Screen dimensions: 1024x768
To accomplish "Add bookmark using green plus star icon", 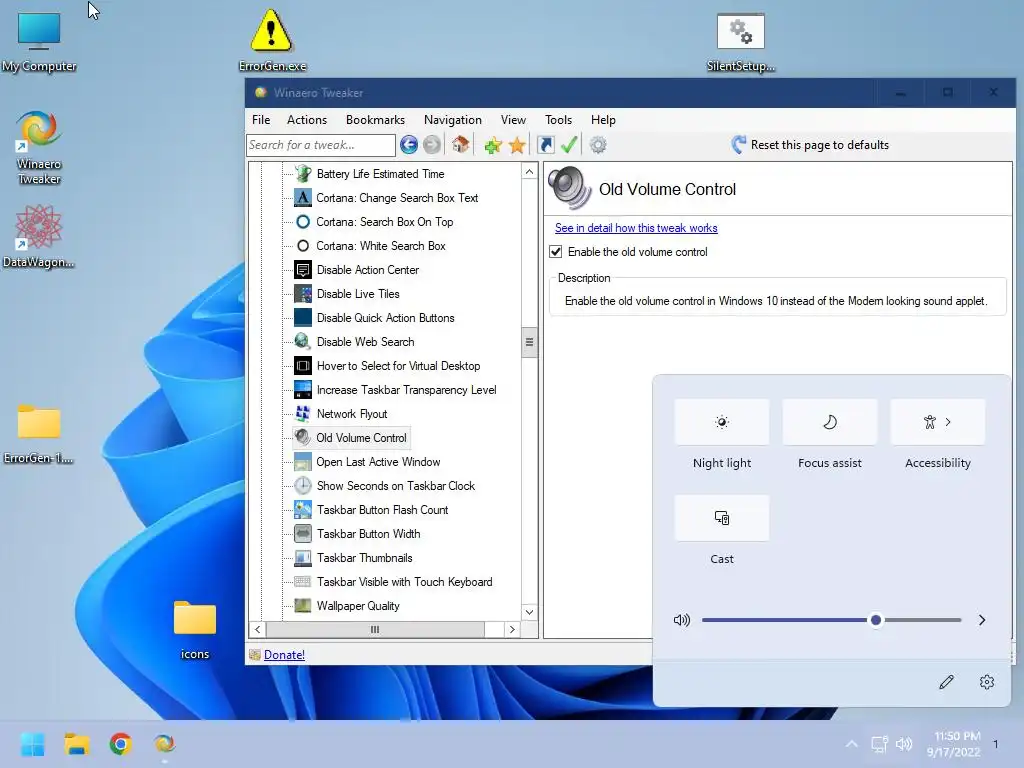I will (x=493, y=145).
